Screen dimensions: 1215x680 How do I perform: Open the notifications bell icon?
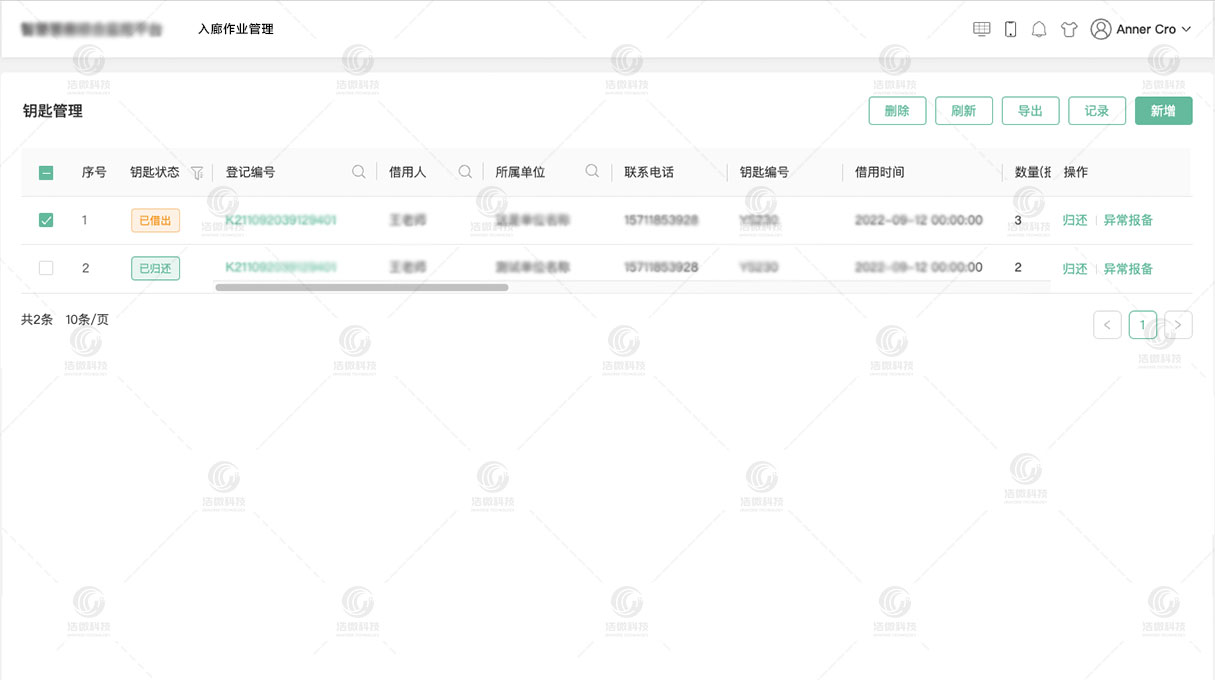click(1038, 29)
